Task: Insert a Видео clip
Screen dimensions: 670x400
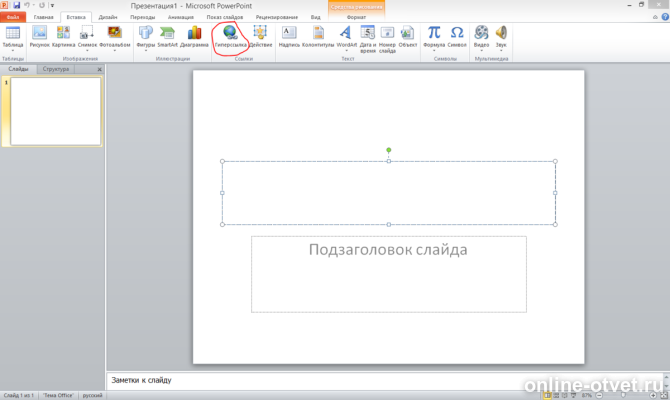Action: (481, 33)
